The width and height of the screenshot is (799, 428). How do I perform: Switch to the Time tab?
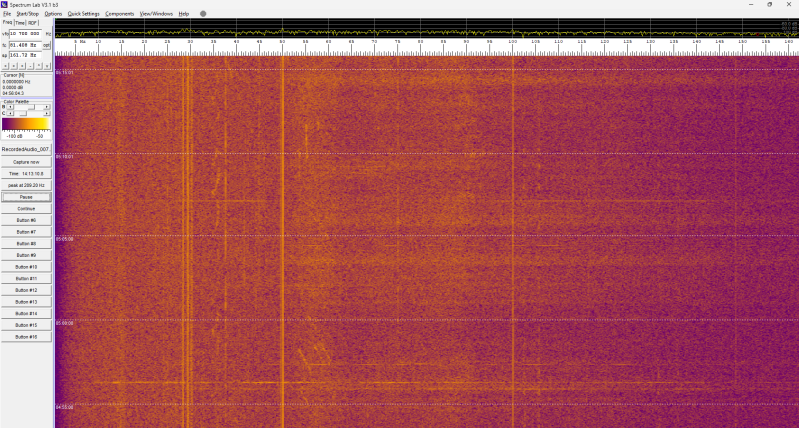tap(20, 23)
